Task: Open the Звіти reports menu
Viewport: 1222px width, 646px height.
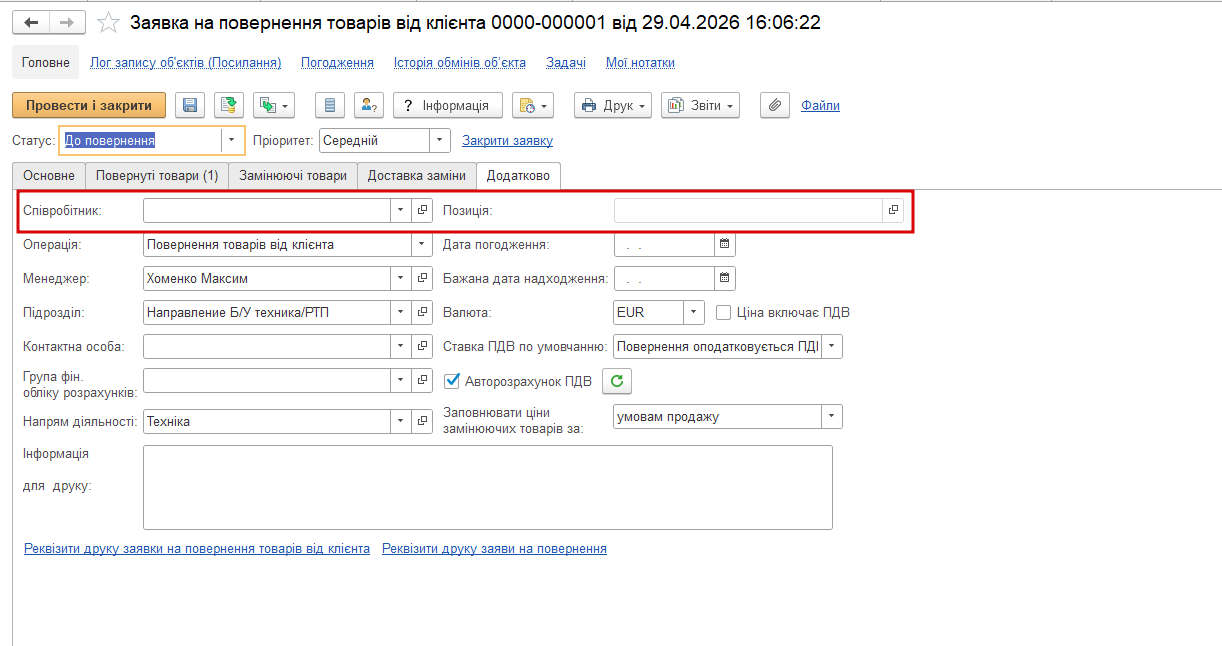Action: [700, 105]
